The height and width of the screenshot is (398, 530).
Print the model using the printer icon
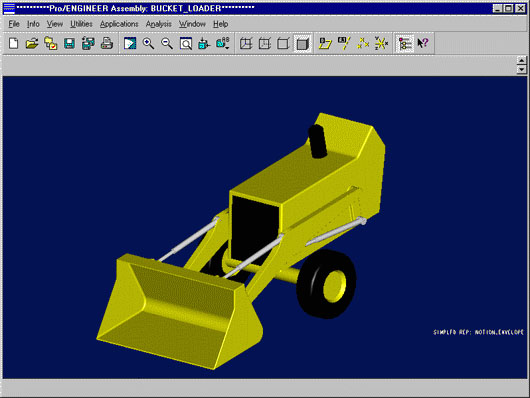[x=107, y=43]
